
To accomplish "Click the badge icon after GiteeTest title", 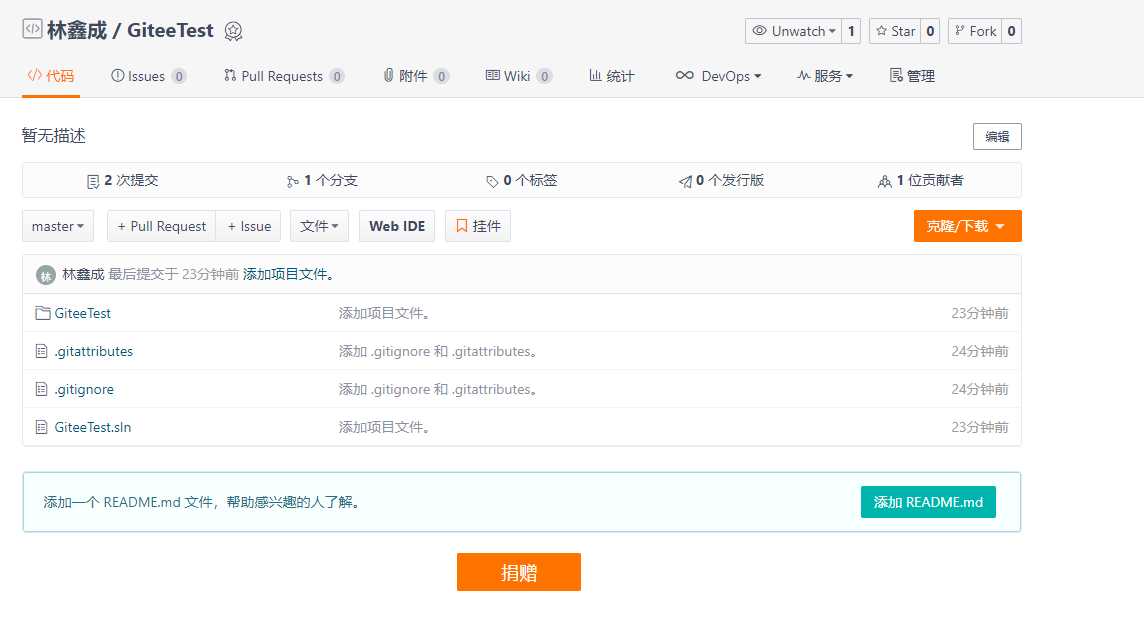I will (x=233, y=31).
